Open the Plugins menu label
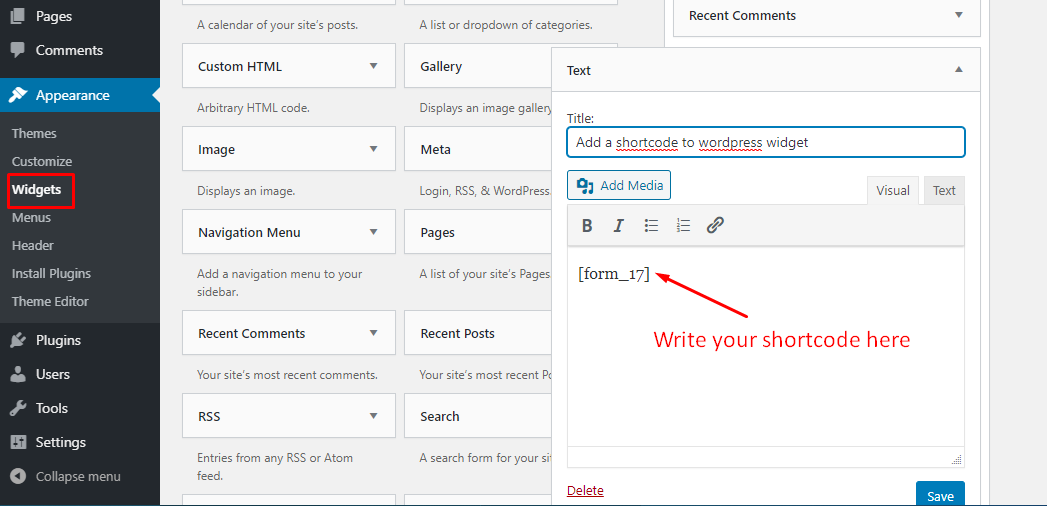Viewport: 1047px width, 506px height. (58, 340)
